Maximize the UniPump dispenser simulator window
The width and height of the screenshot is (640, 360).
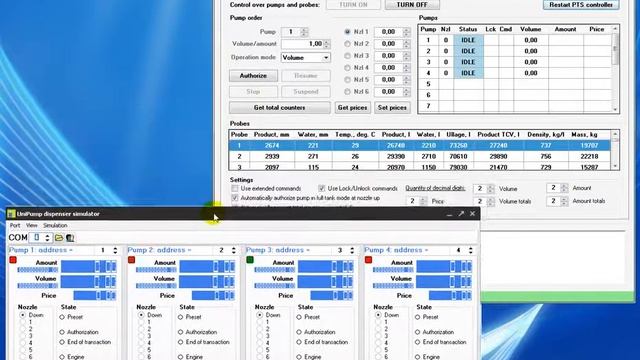pyautogui.click(x=461, y=213)
